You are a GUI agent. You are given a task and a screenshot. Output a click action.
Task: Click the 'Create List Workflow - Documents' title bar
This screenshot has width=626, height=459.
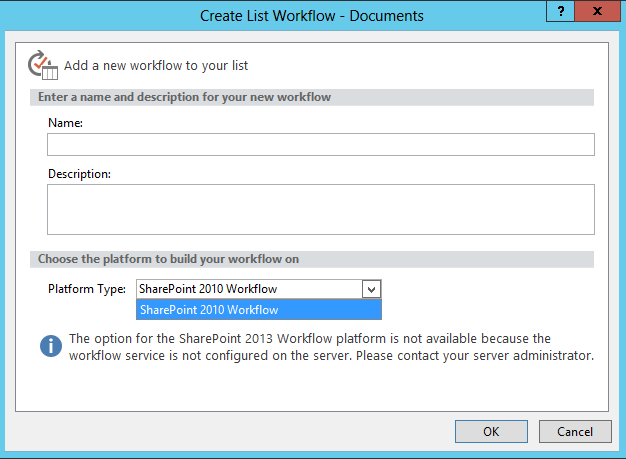pyautogui.click(x=312, y=15)
